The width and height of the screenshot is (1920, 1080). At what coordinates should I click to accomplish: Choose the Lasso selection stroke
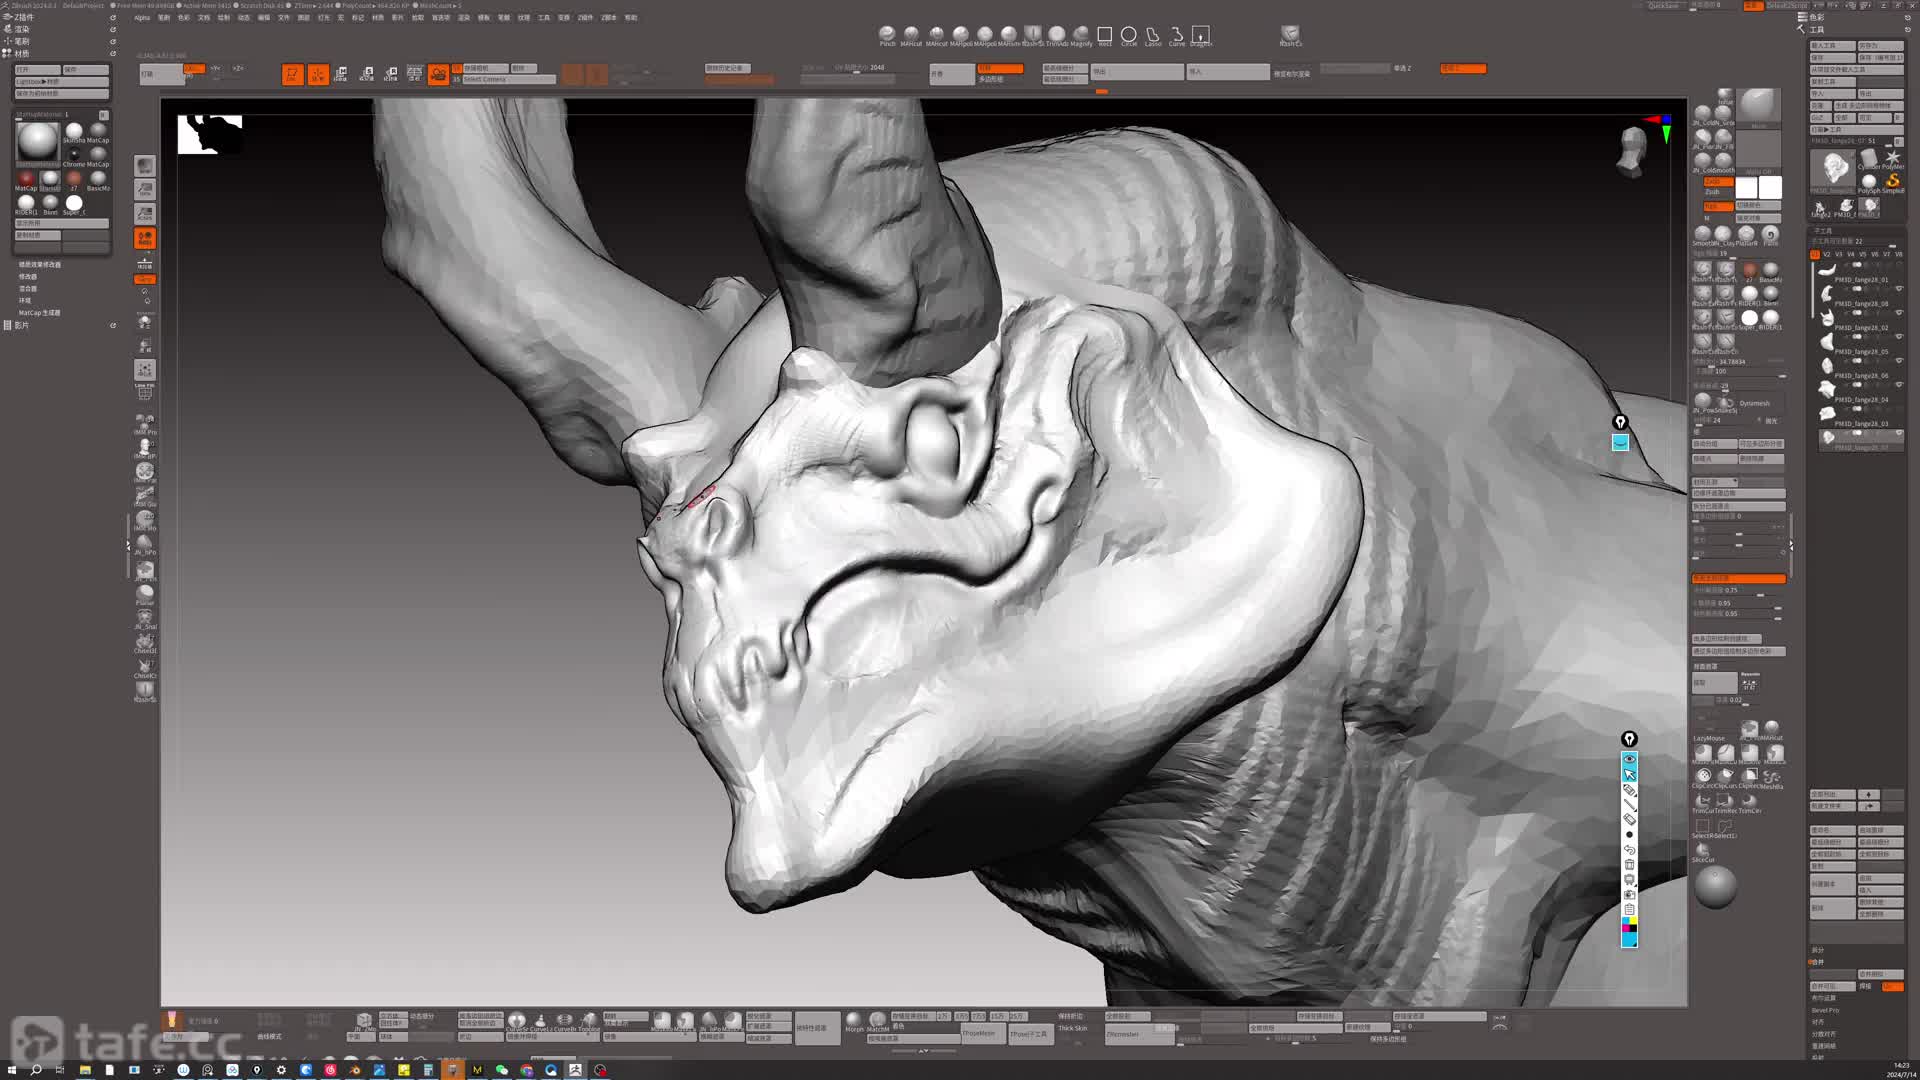pos(1153,35)
